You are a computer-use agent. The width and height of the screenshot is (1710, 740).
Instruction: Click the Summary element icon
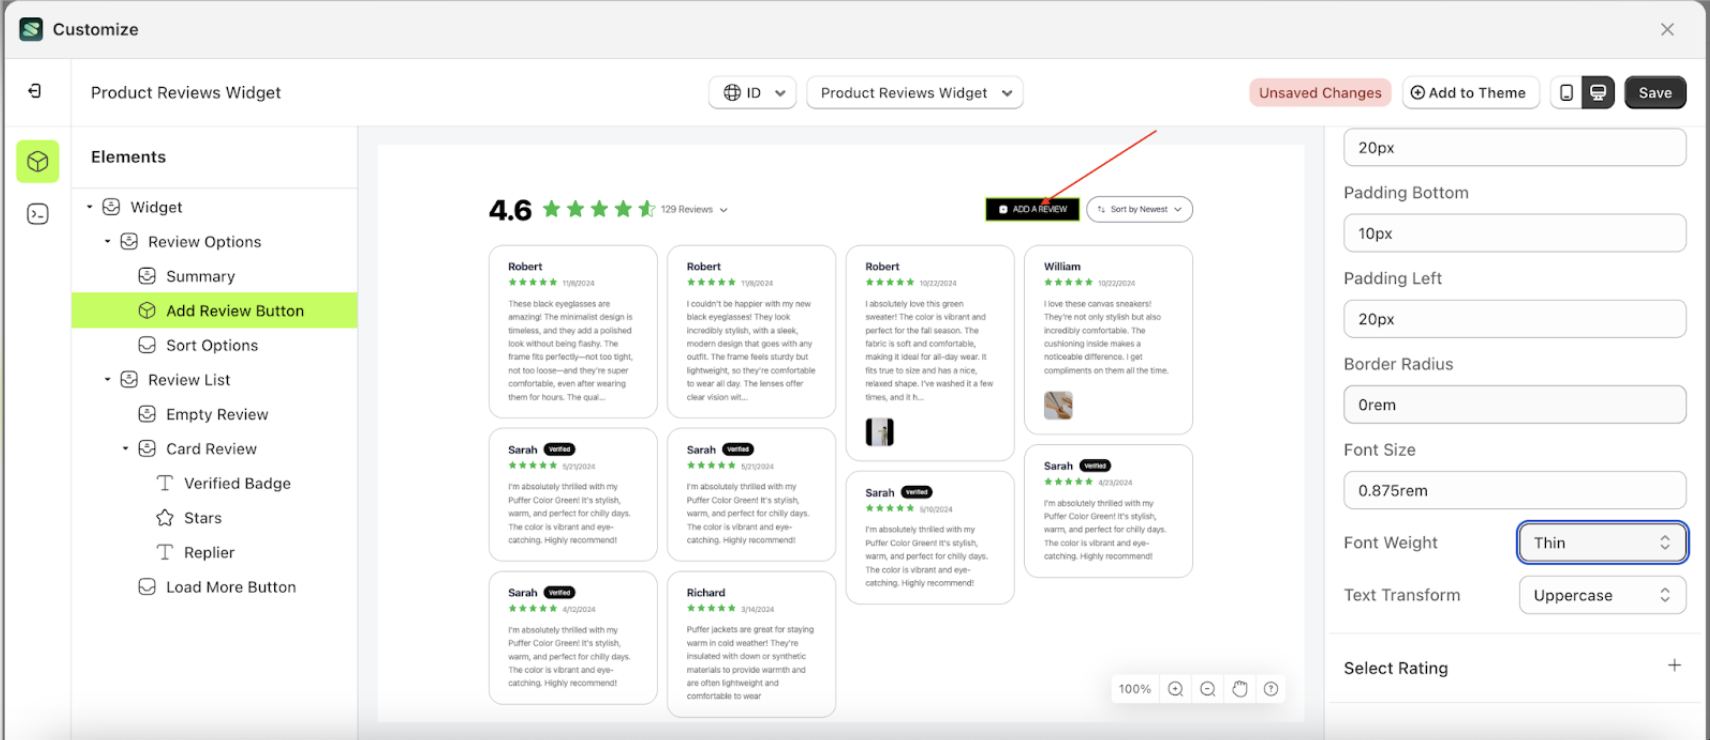[147, 276]
